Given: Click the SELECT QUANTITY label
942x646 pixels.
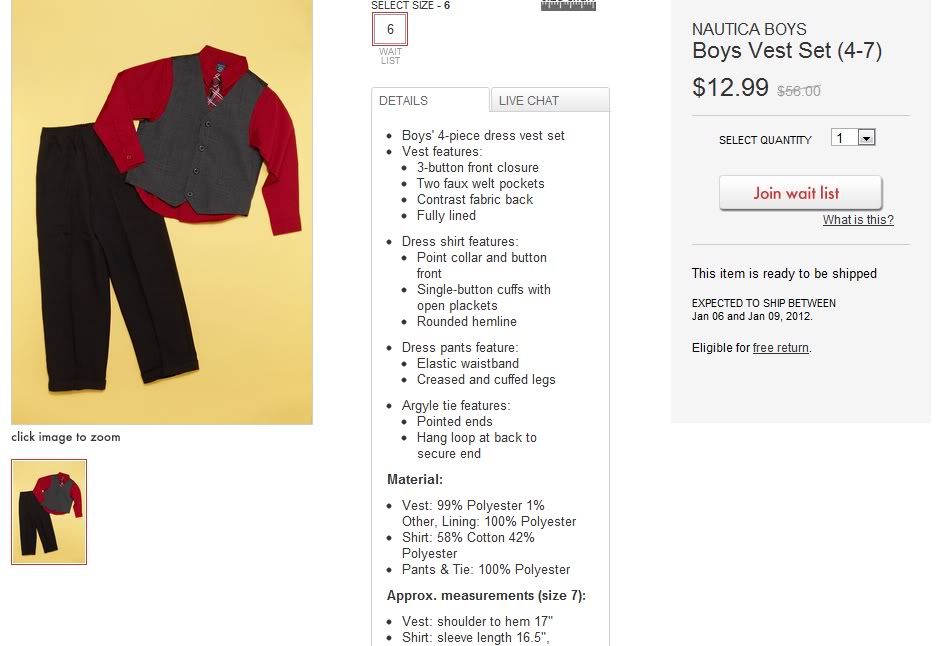Looking at the screenshot, I should [x=765, y=140].
